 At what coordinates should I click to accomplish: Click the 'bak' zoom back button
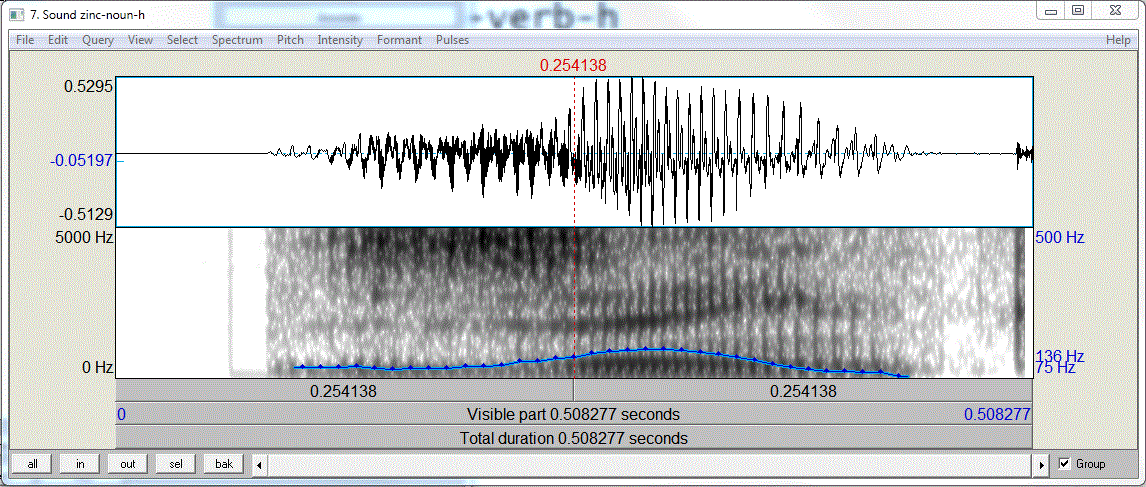(224, 464)
